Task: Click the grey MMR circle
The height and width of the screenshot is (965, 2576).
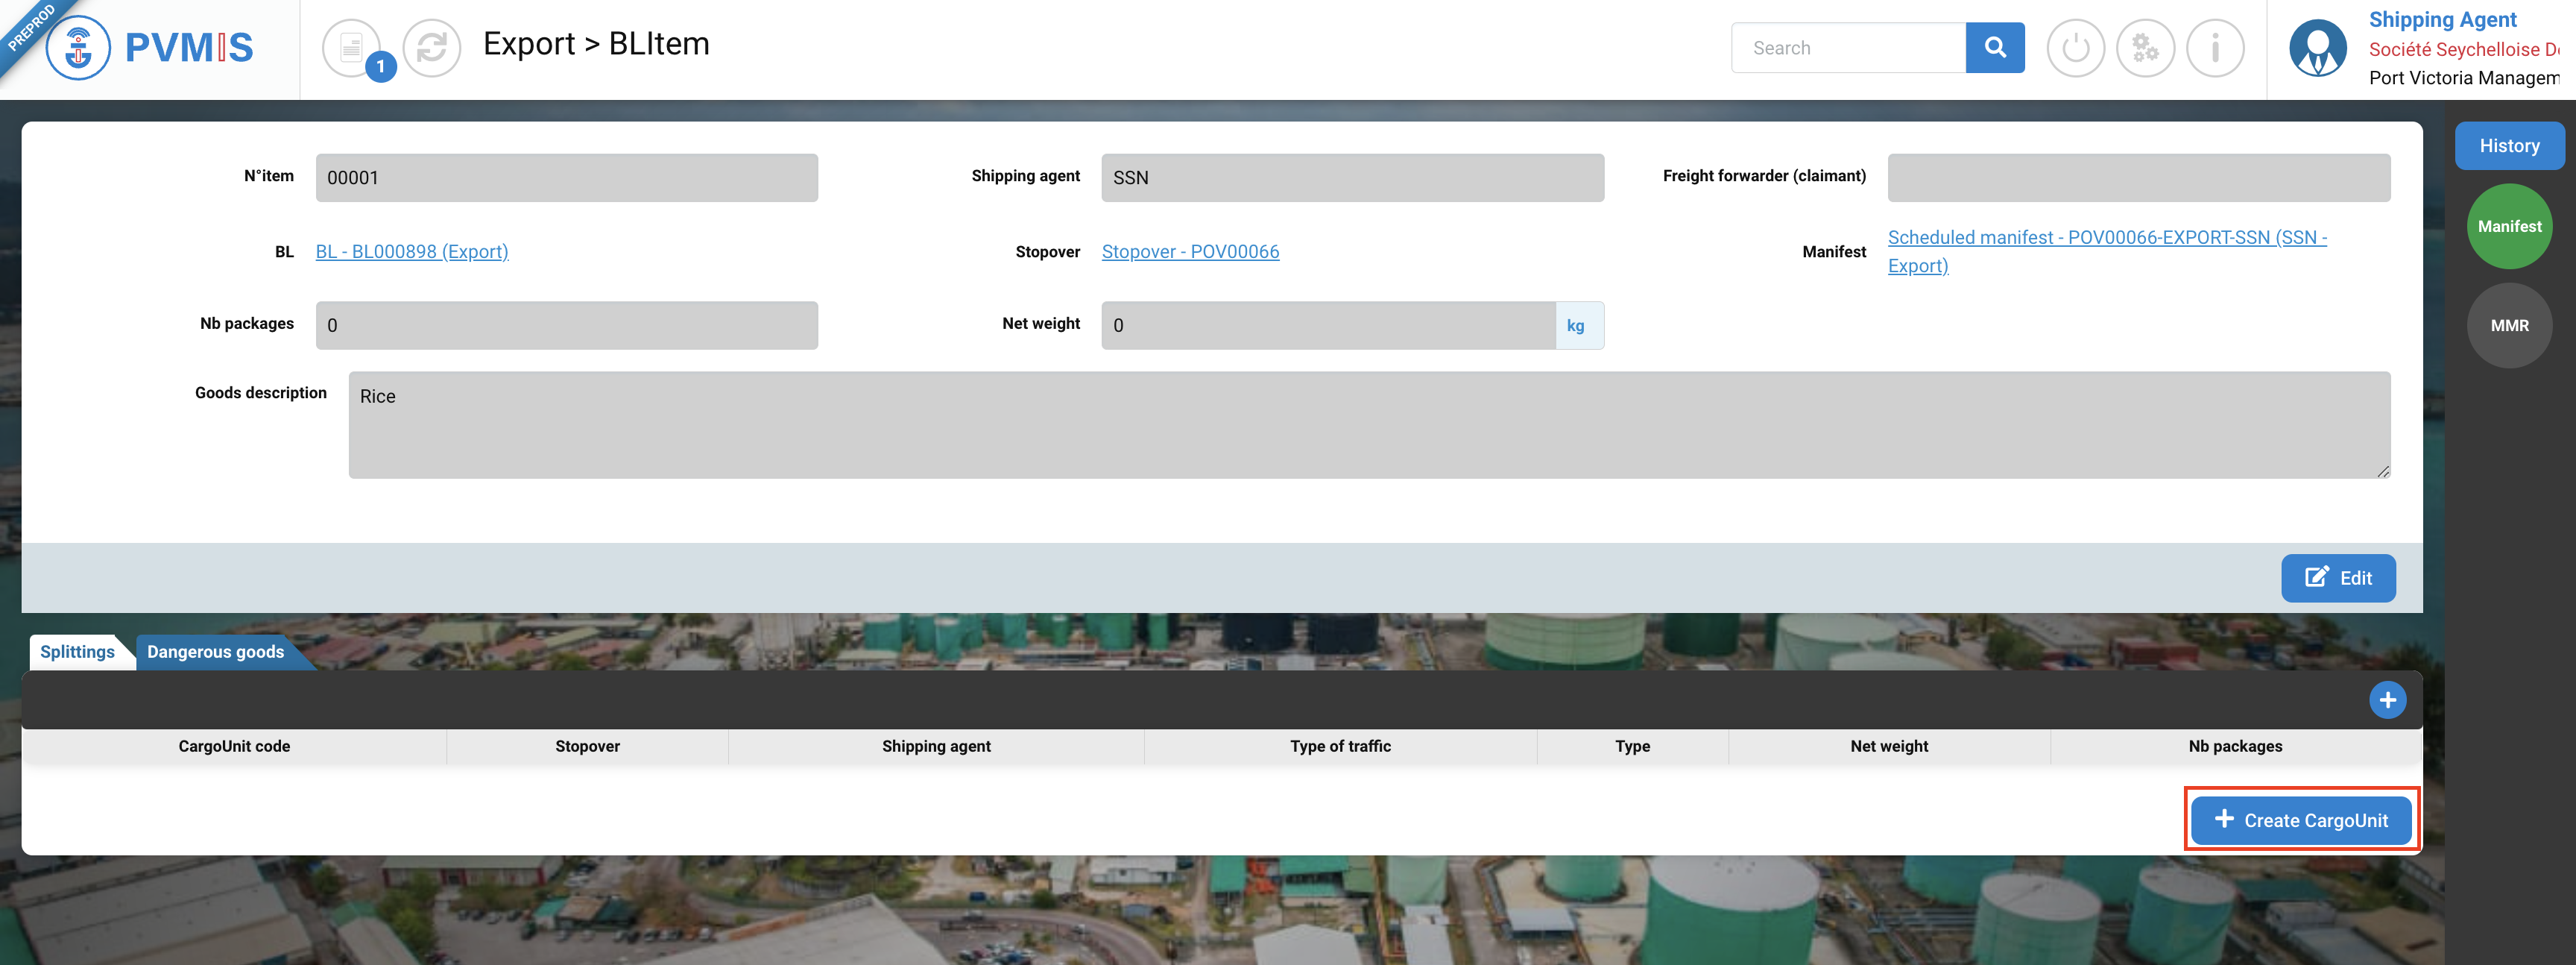Action: (x=2508, y=325)
